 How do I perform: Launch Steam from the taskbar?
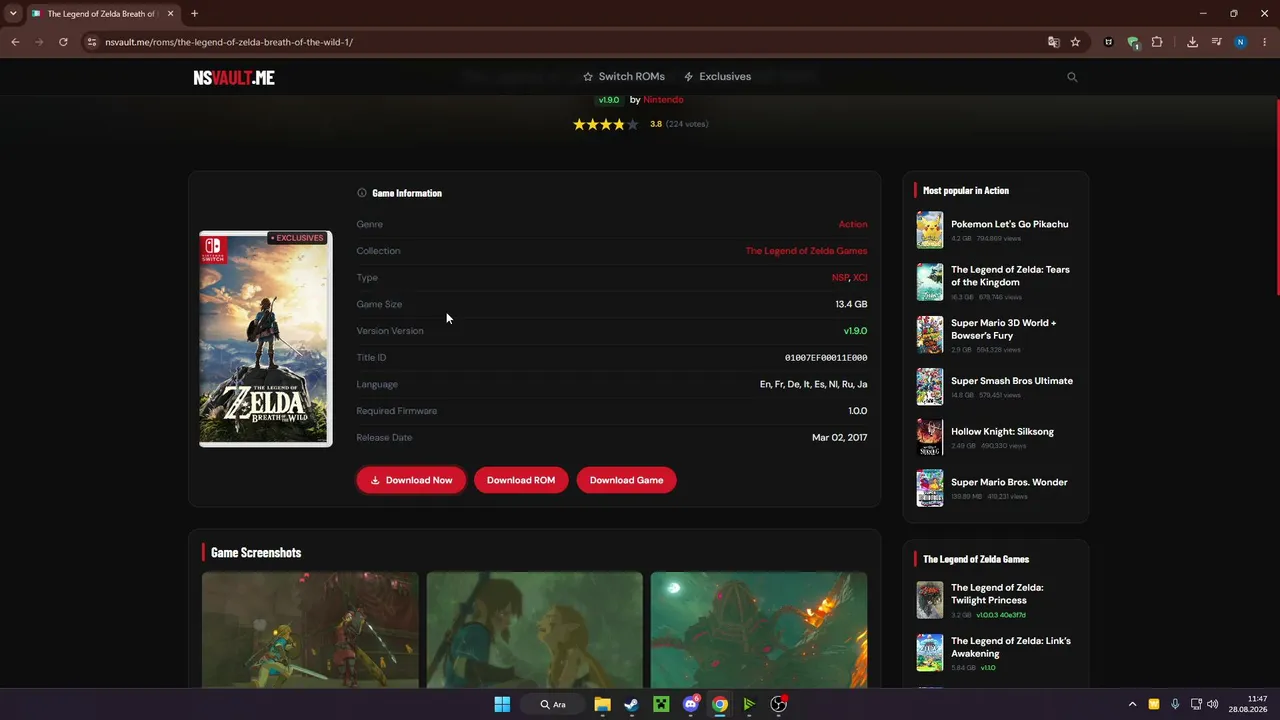pos(631,704)
